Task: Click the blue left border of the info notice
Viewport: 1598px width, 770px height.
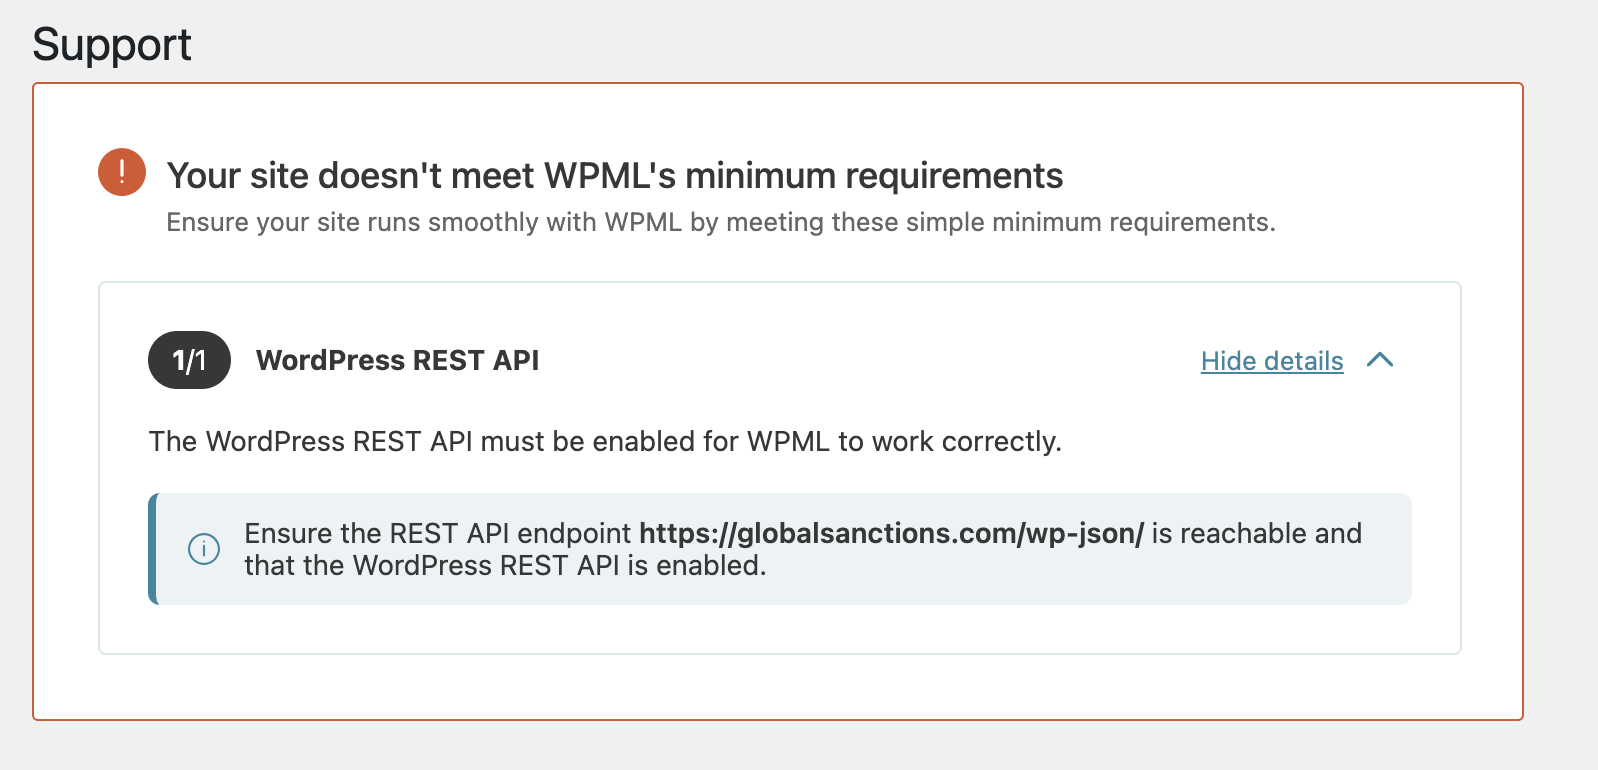Action: coord(153,549)
